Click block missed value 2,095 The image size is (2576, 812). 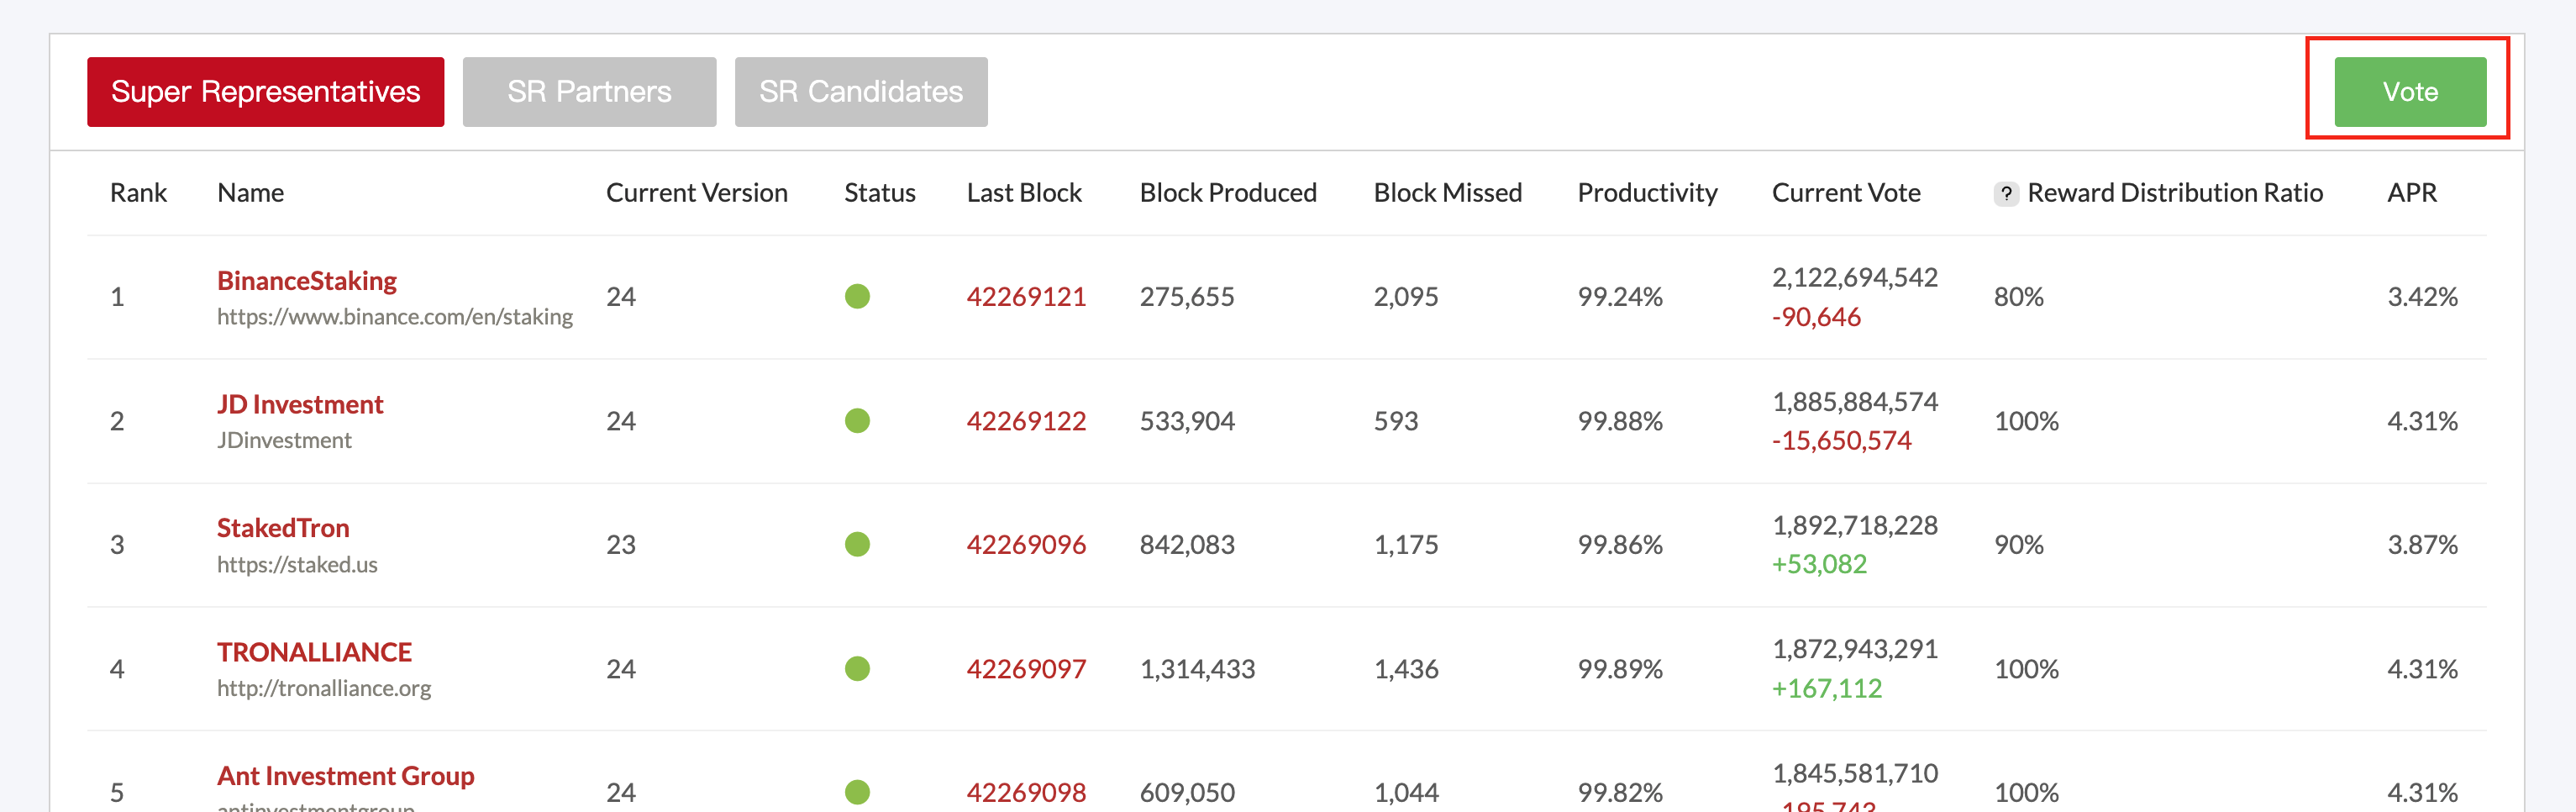coord(1406,297)
